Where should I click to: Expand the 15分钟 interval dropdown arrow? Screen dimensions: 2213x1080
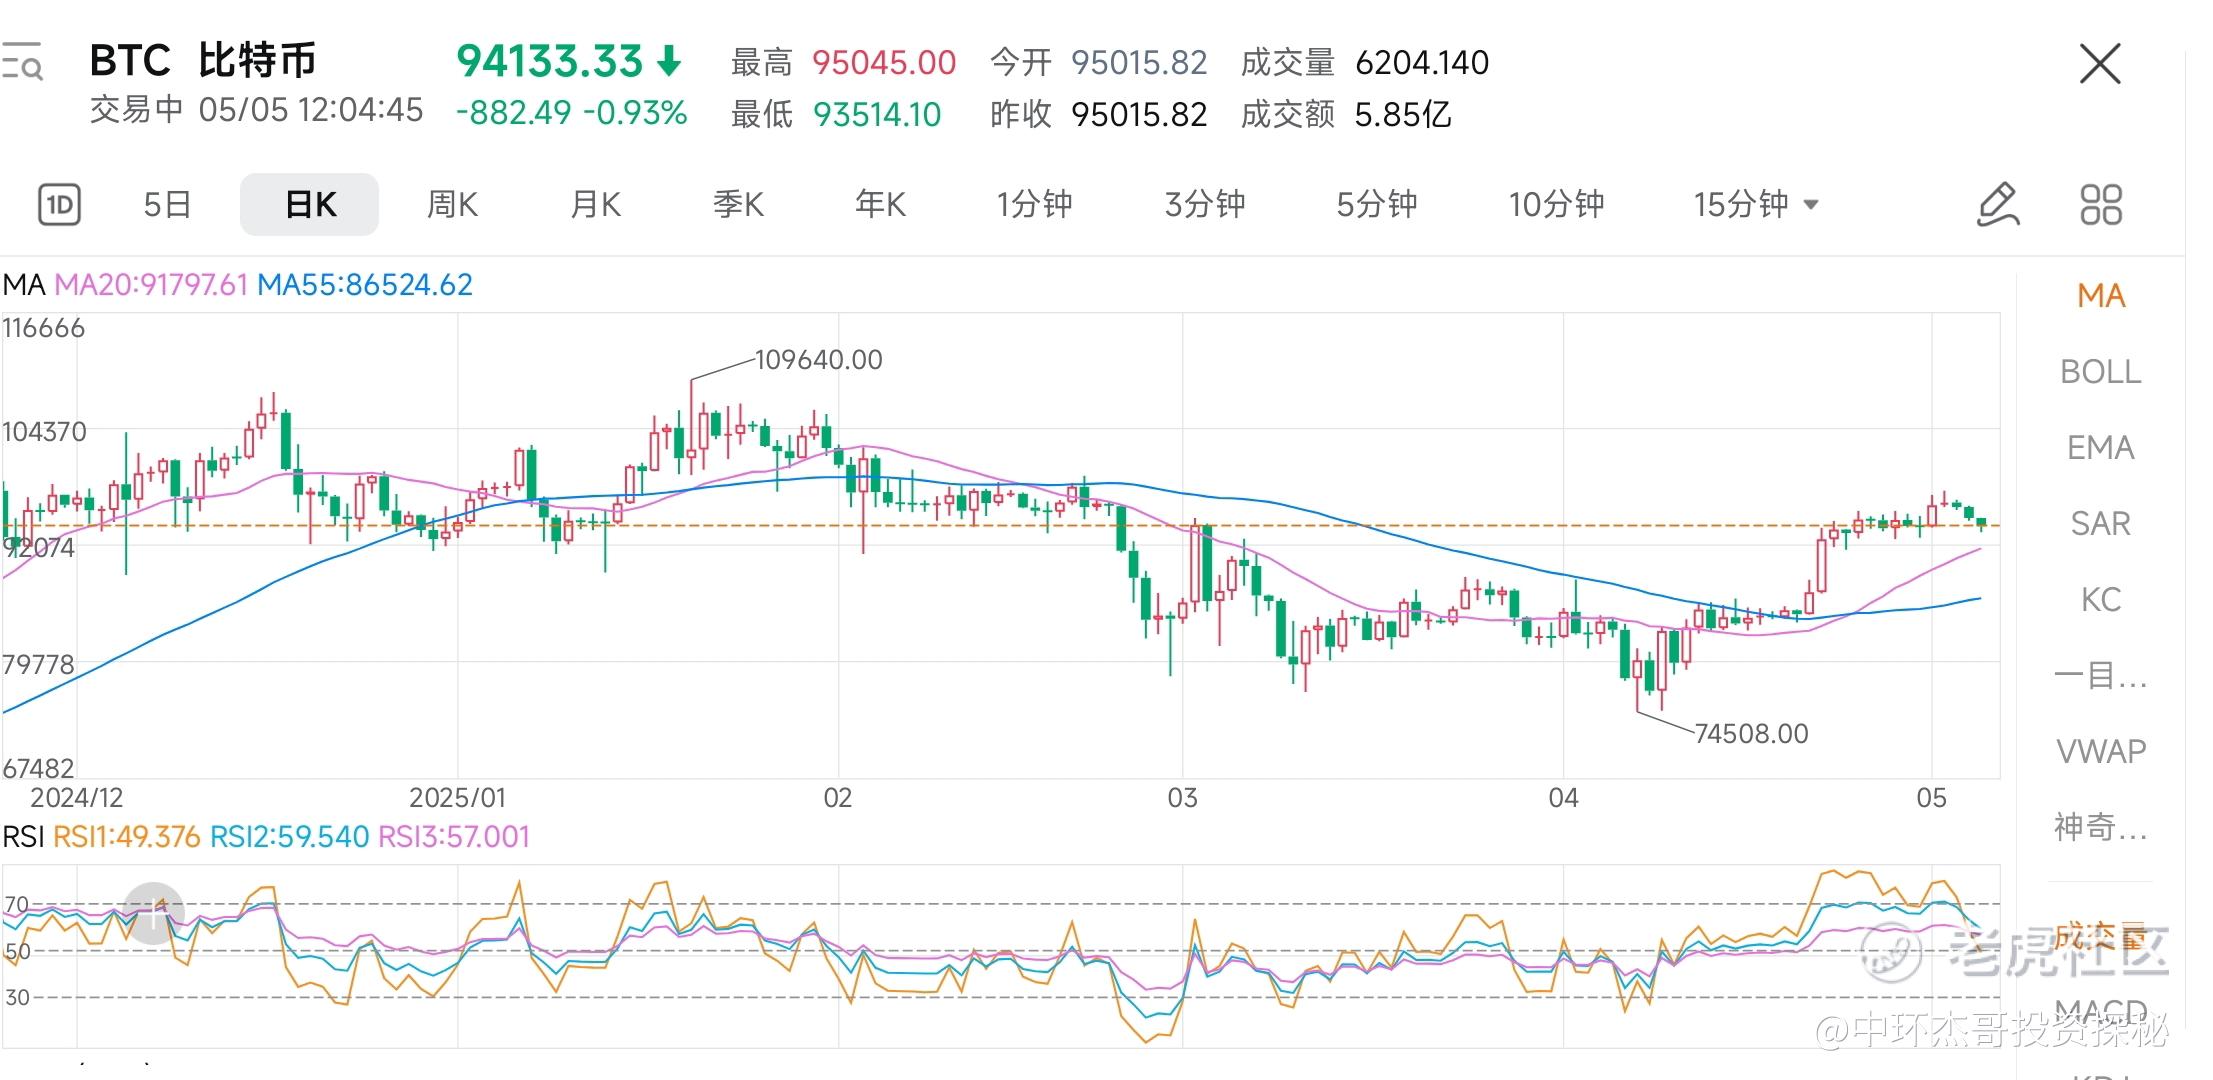1810,205
